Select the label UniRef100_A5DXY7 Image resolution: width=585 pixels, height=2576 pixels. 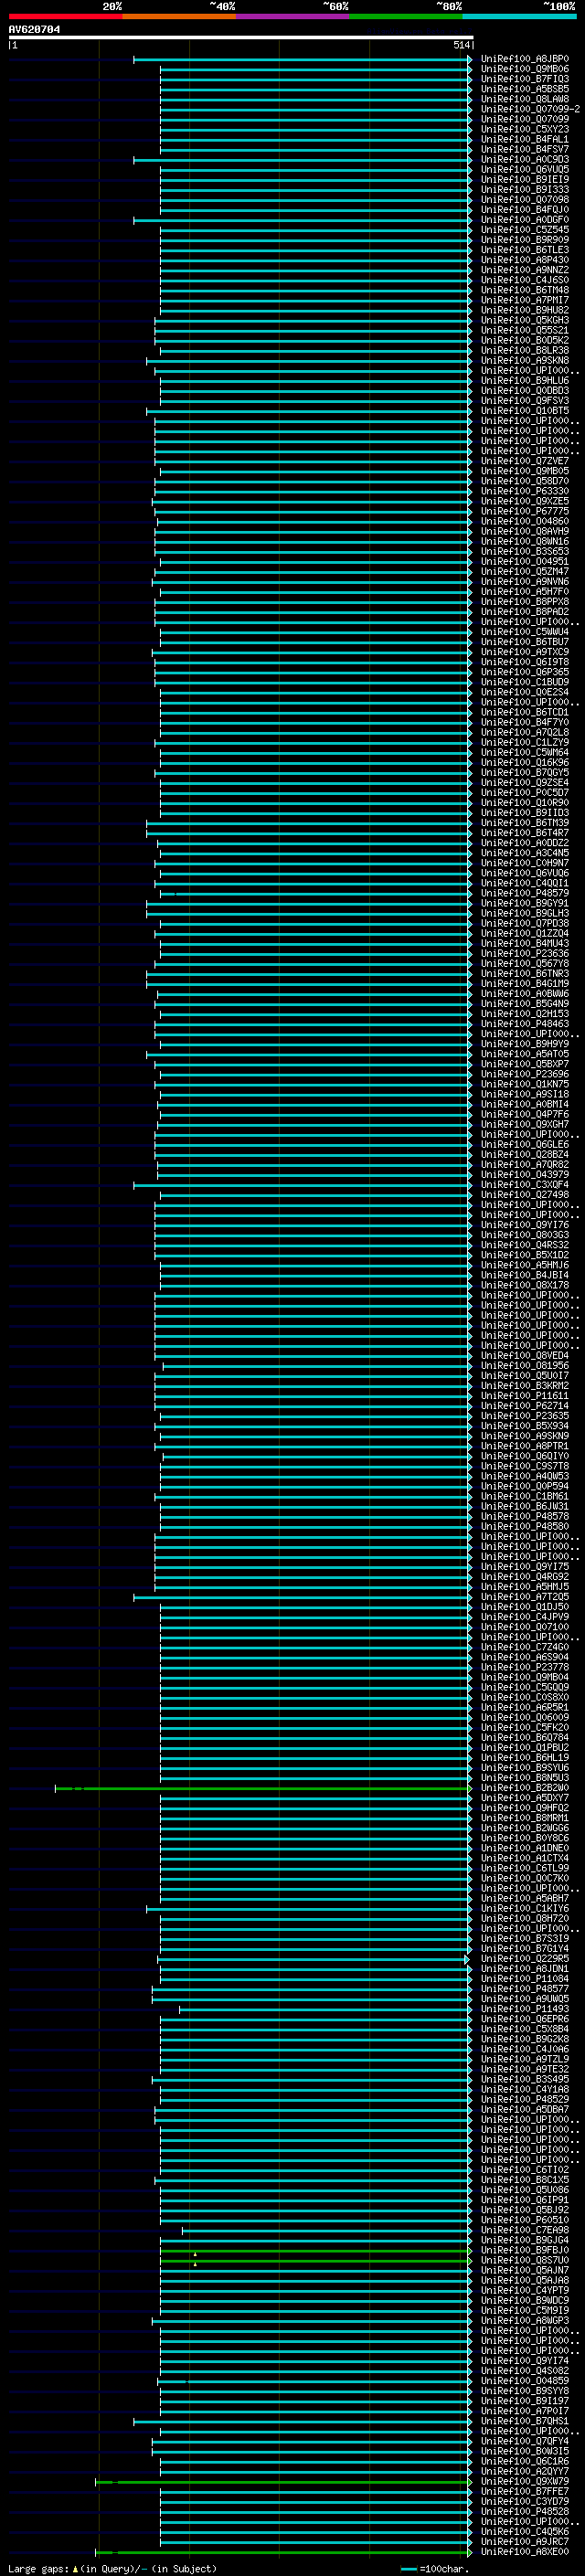[x=525, y=1798]
